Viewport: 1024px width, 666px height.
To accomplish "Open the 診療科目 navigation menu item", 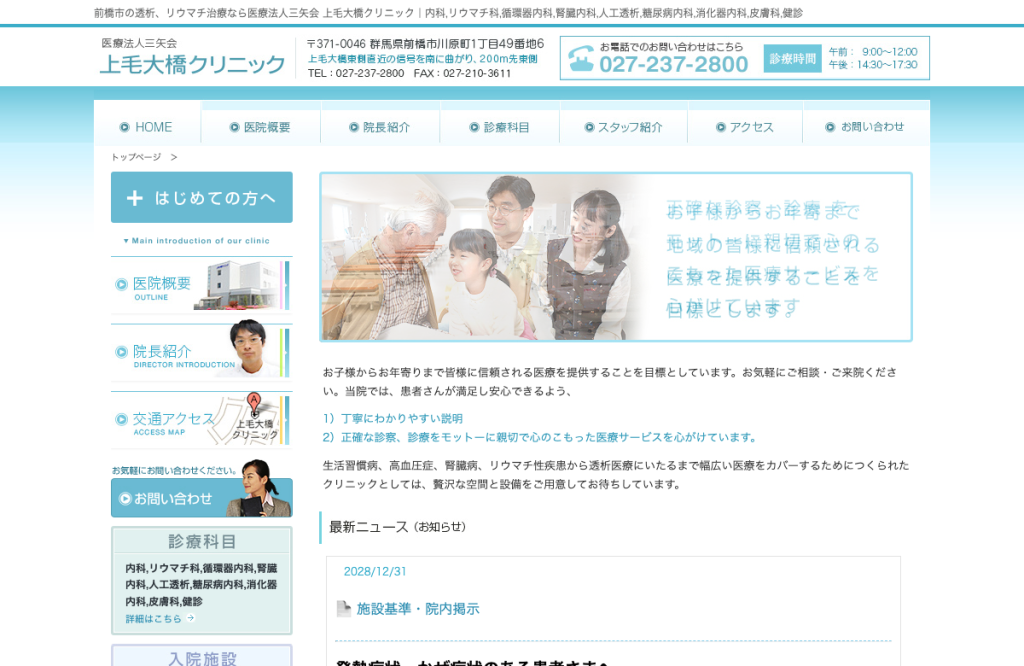I will click(500, 127).
